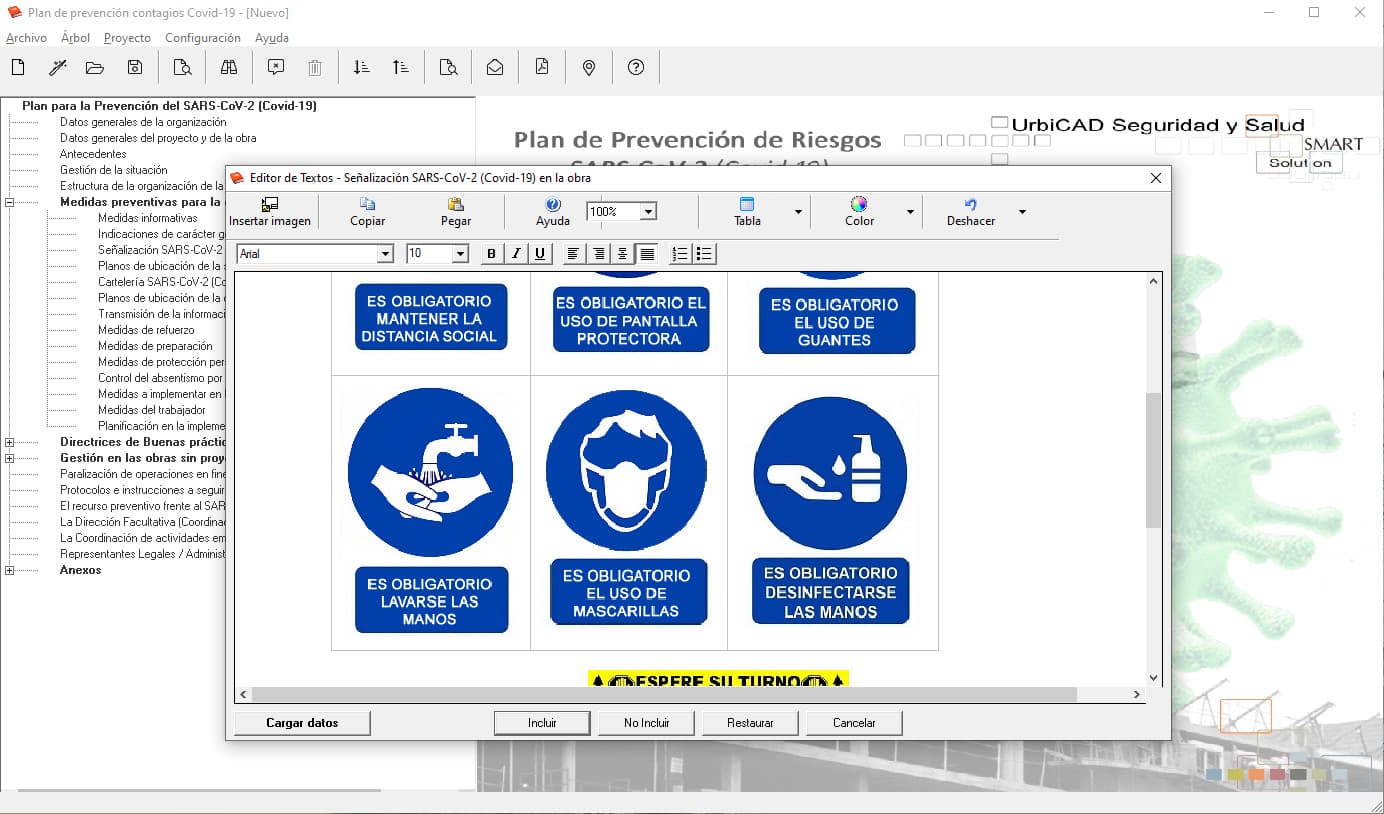The height and width of the screenshot is (814, 1384).
Task: Click the Pegar clipboard icon
Action: point(456,204)
